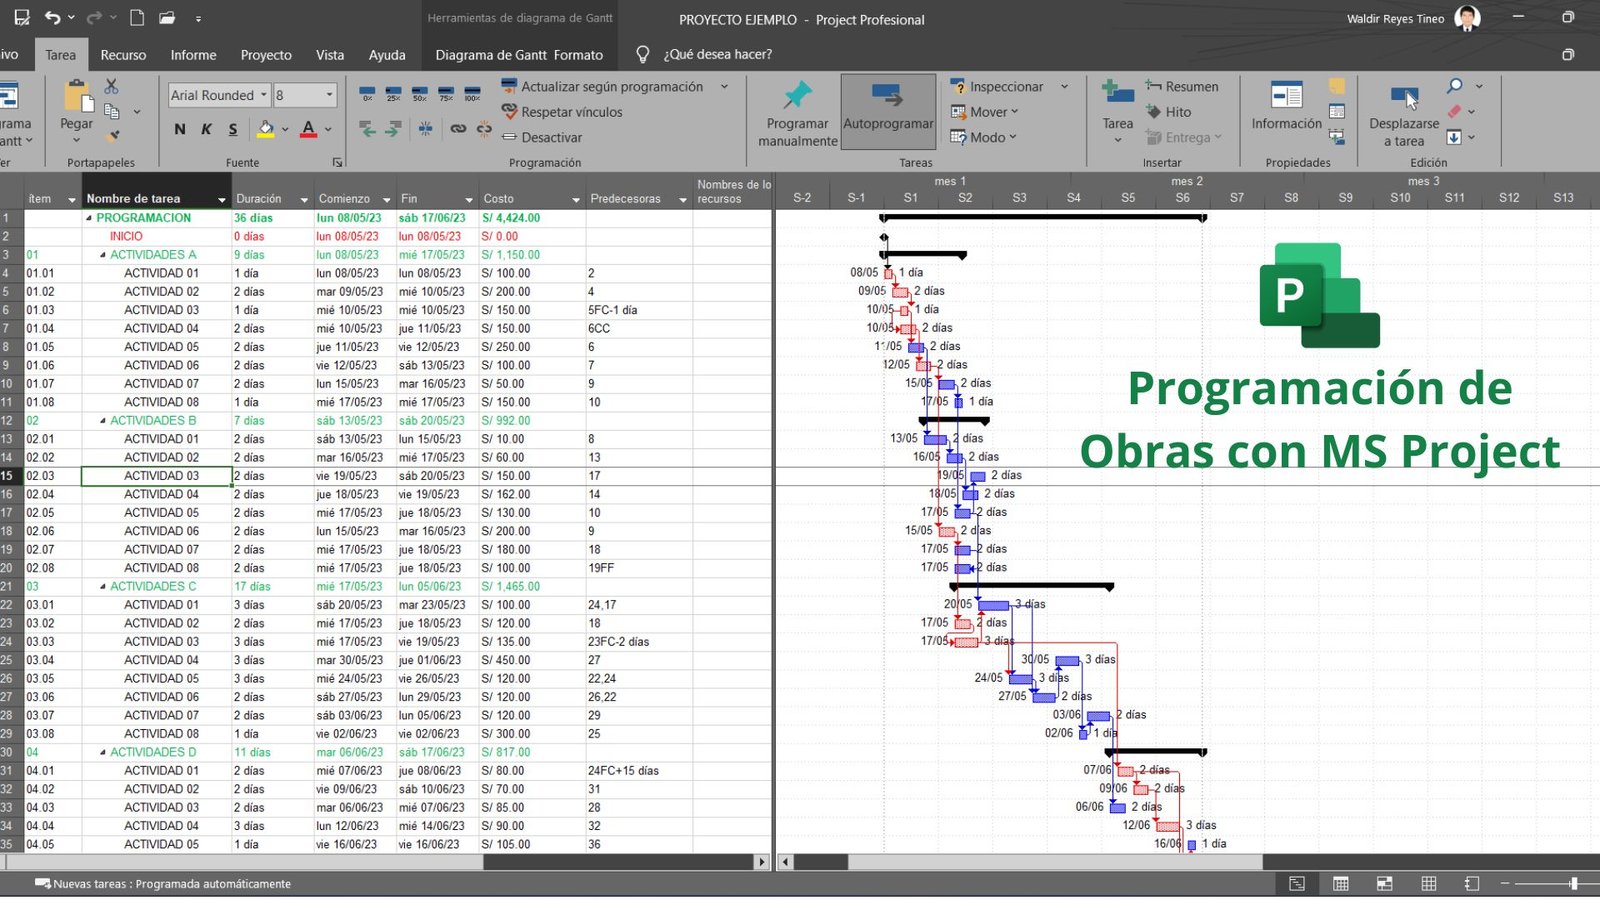This screenshot has height=900, width=1600.
Task: Mark task 25% complete
Action: [393, 93]
